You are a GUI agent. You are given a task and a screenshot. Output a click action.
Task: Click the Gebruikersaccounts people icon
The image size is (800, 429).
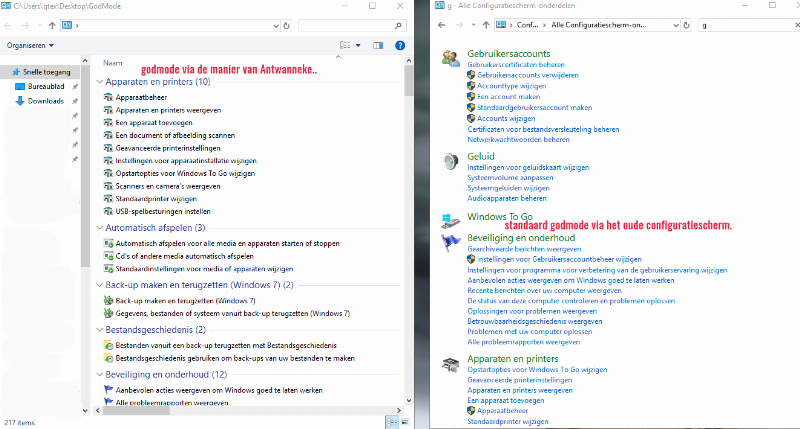pyautogui.click(x=451, y=58)
